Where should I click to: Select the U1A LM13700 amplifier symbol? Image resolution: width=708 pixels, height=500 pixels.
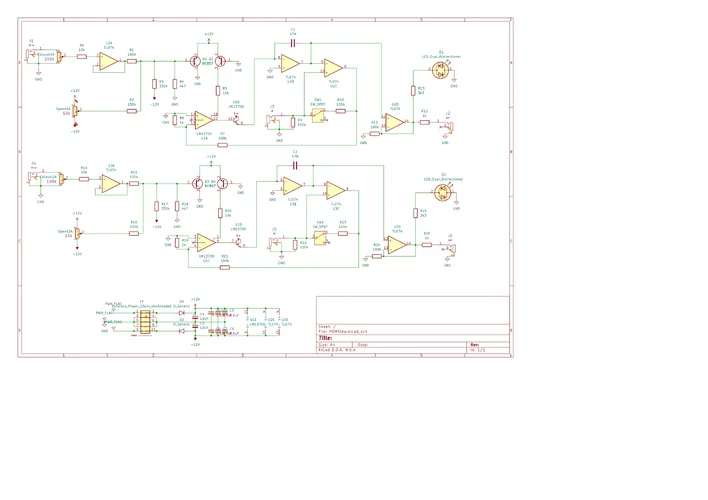tap(204, 120)
